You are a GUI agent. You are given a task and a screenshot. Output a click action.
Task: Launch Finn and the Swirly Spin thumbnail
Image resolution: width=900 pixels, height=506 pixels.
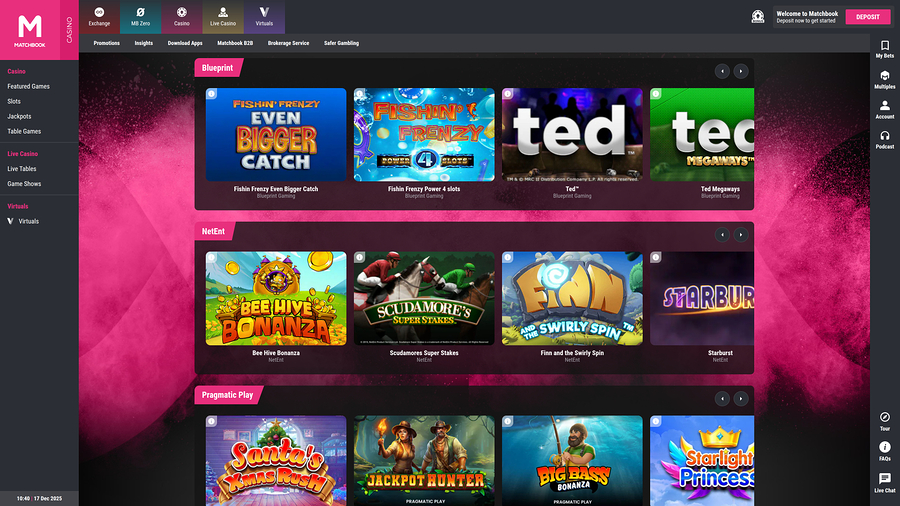pyautogui.click(x=572, y=298)
